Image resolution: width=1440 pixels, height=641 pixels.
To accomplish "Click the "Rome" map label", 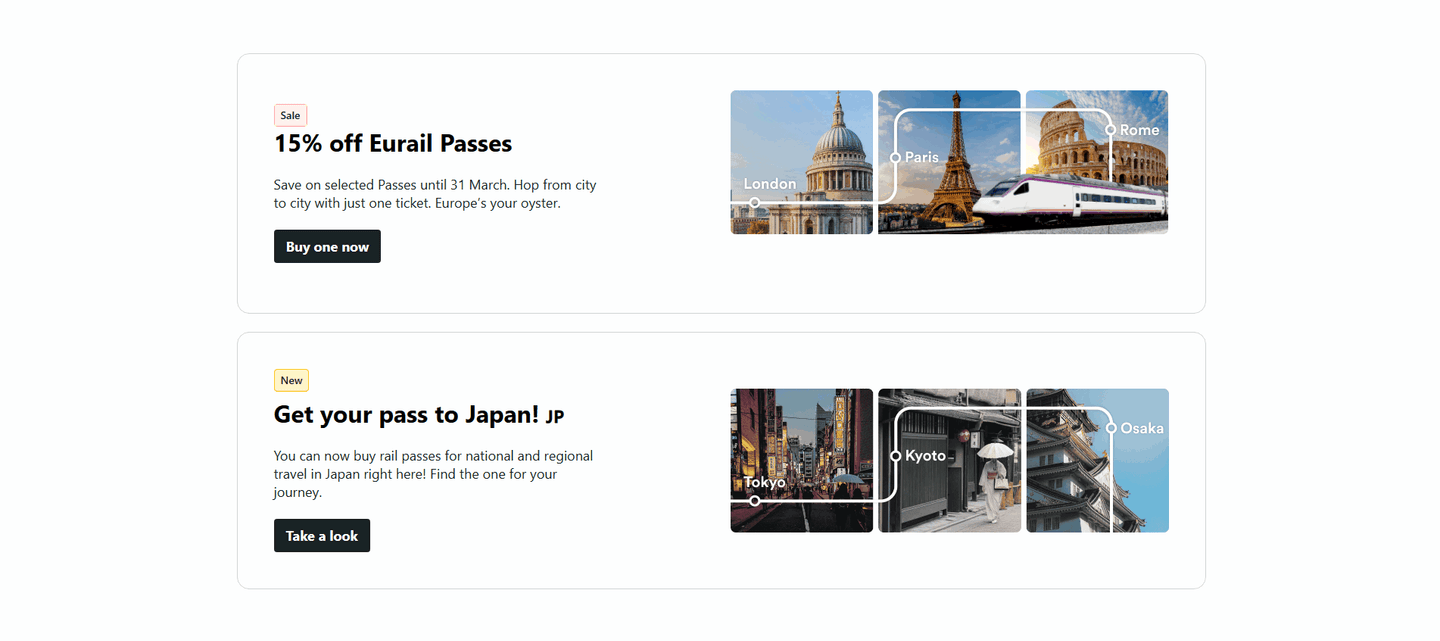I will pyautogui.click(x=1140, y=130).
